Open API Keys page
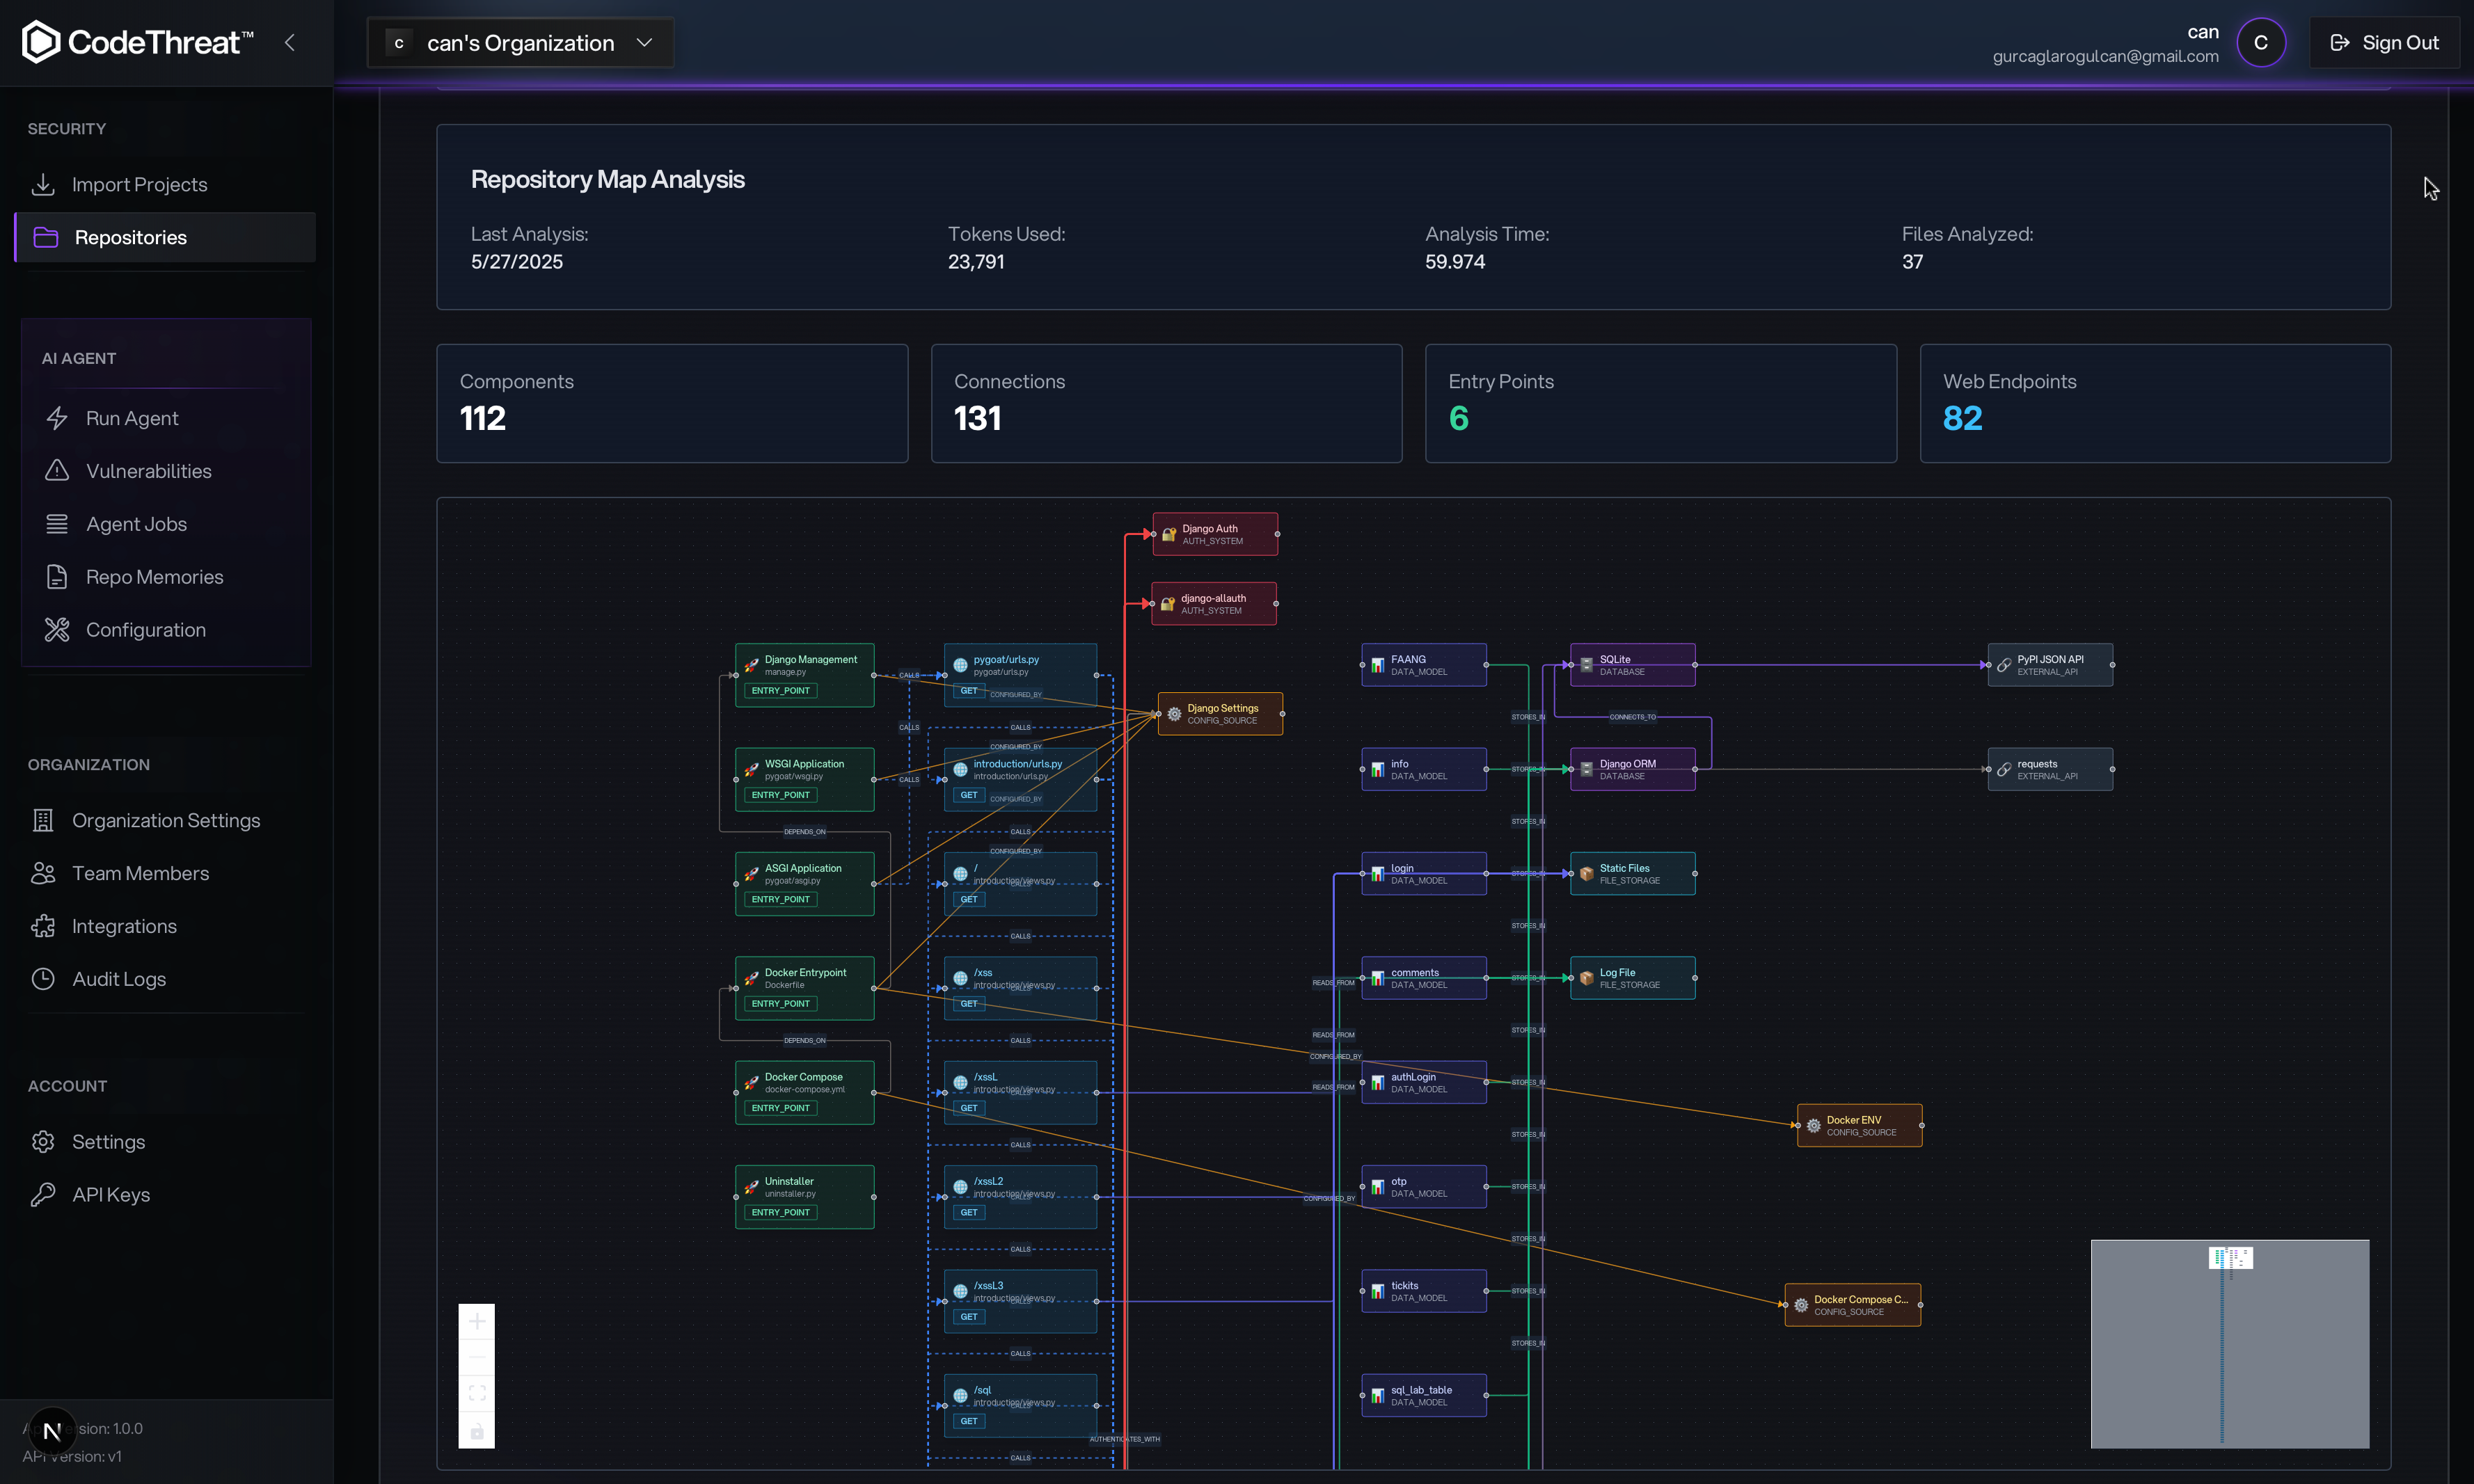2474x1484 pixels. pos(165,1195)
